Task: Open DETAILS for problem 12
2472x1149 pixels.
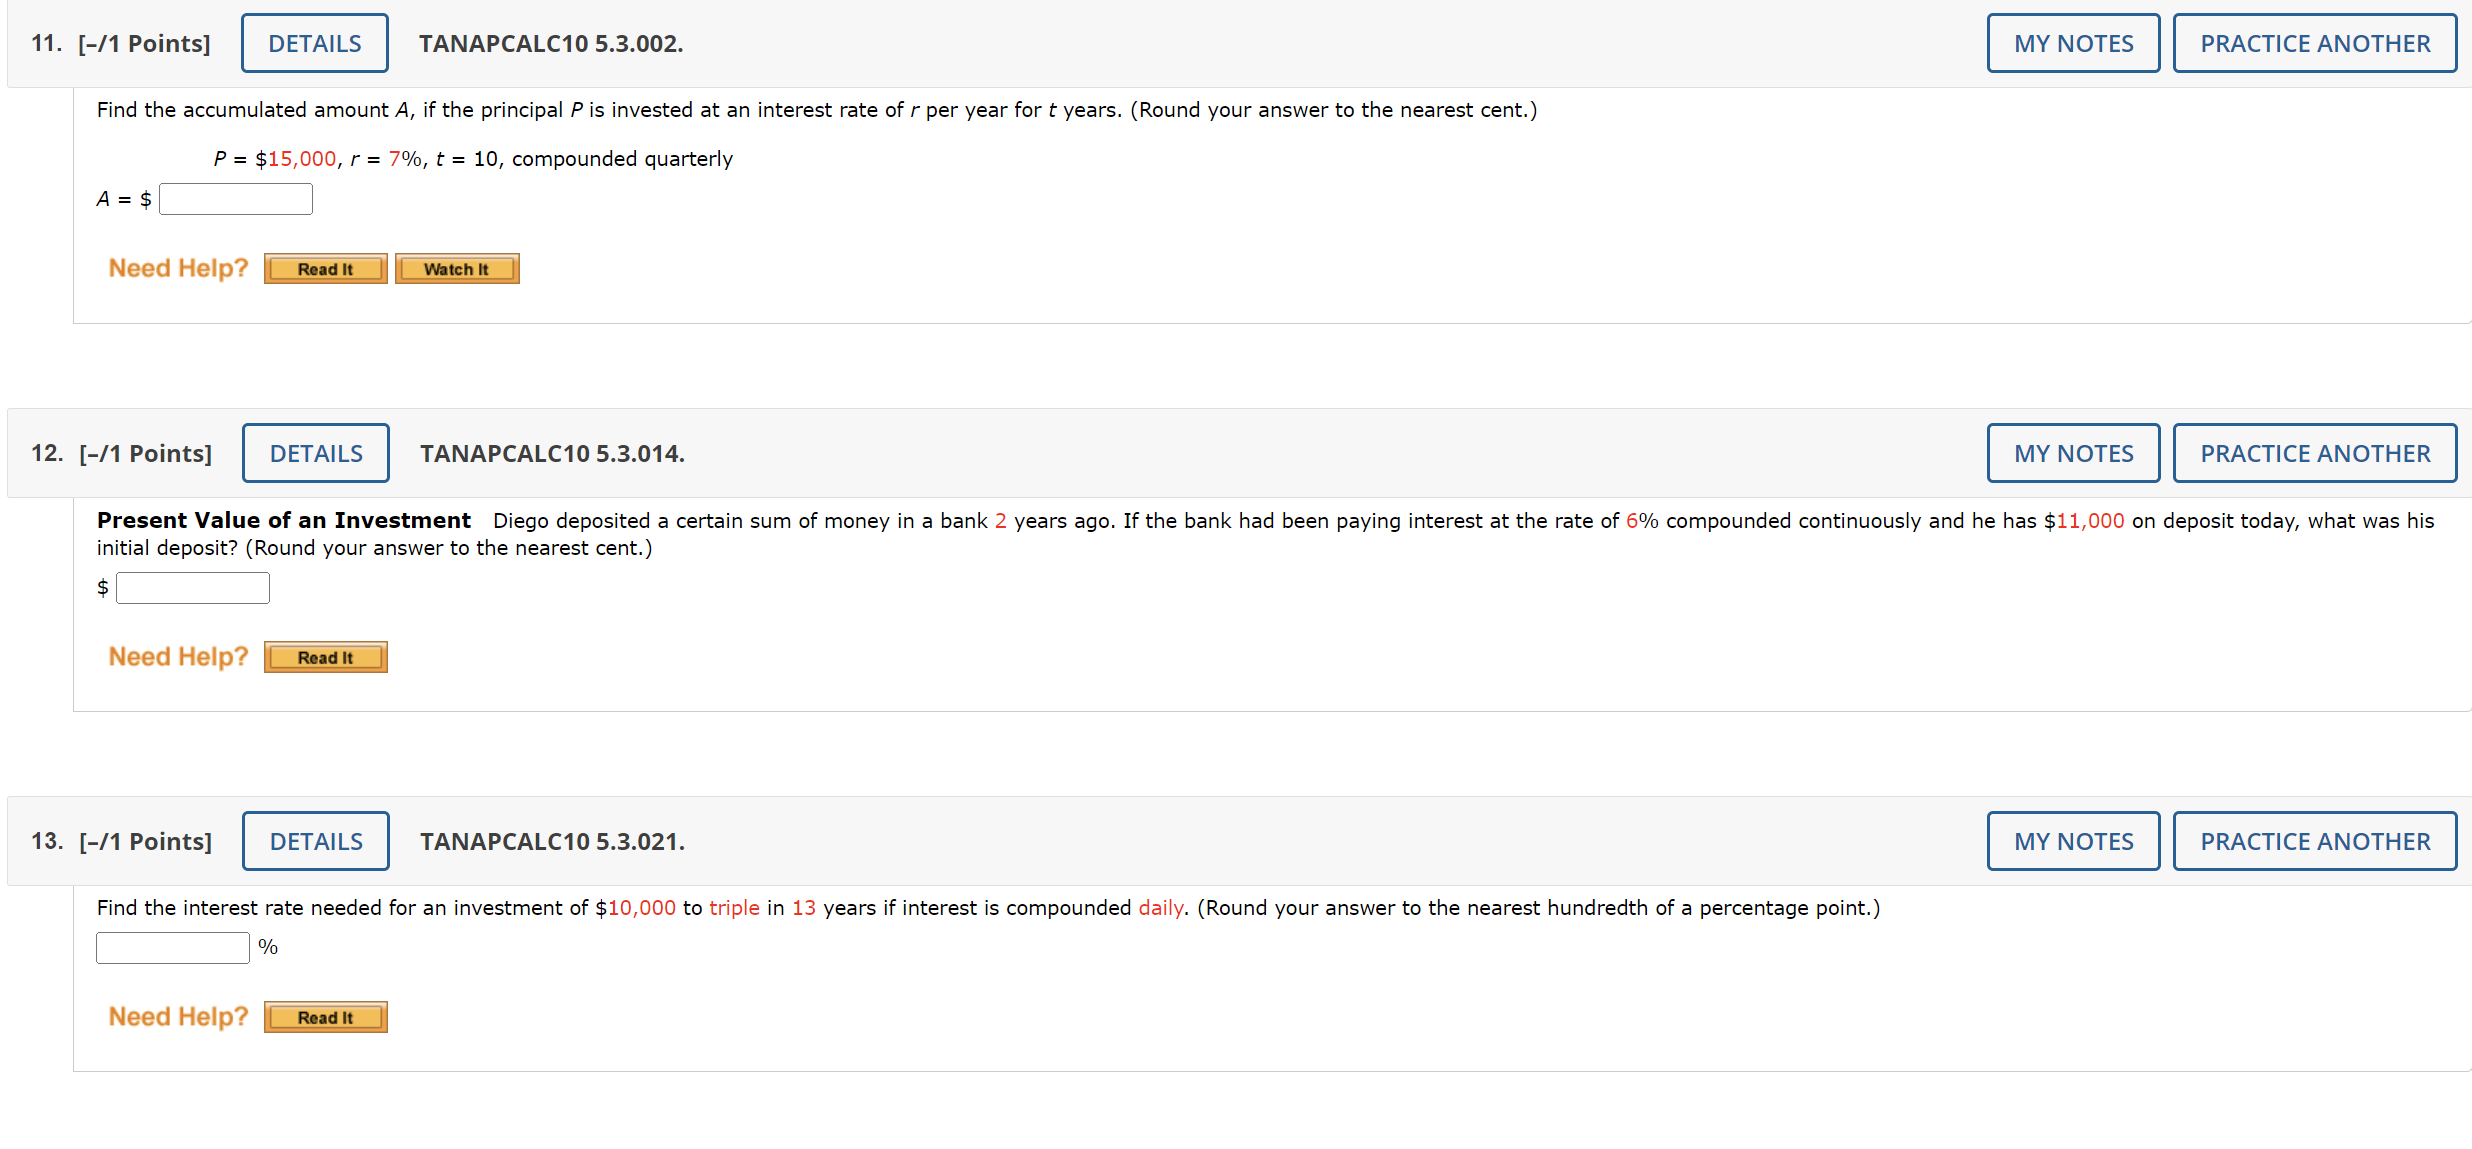Action: click(315, 453)
